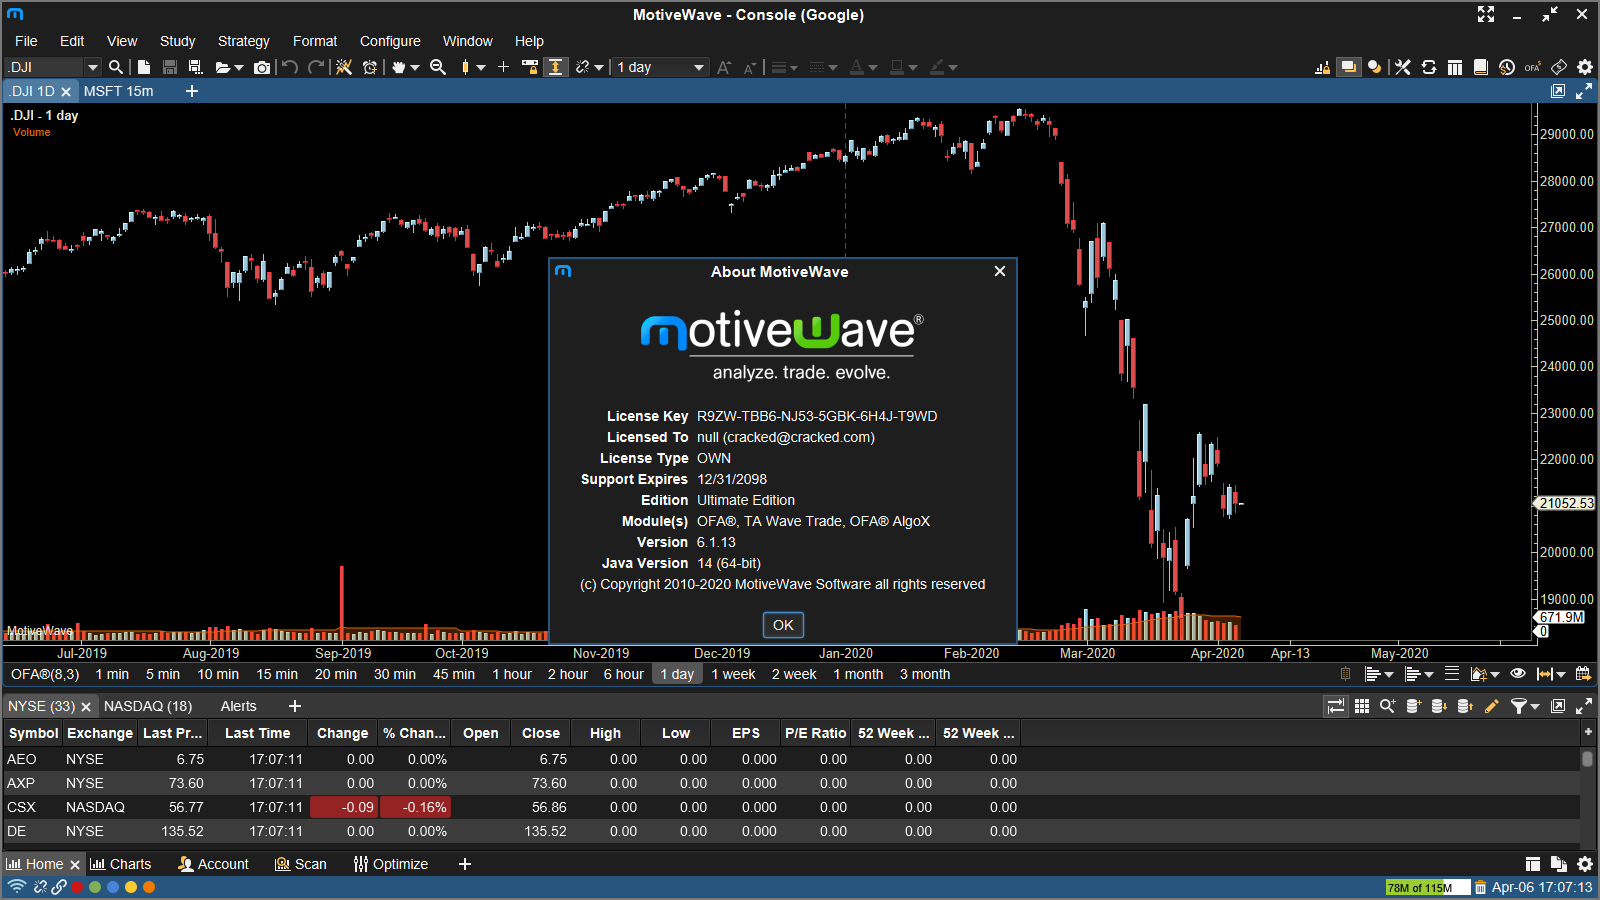Create a new chart with the page icon

coord(144,67)
